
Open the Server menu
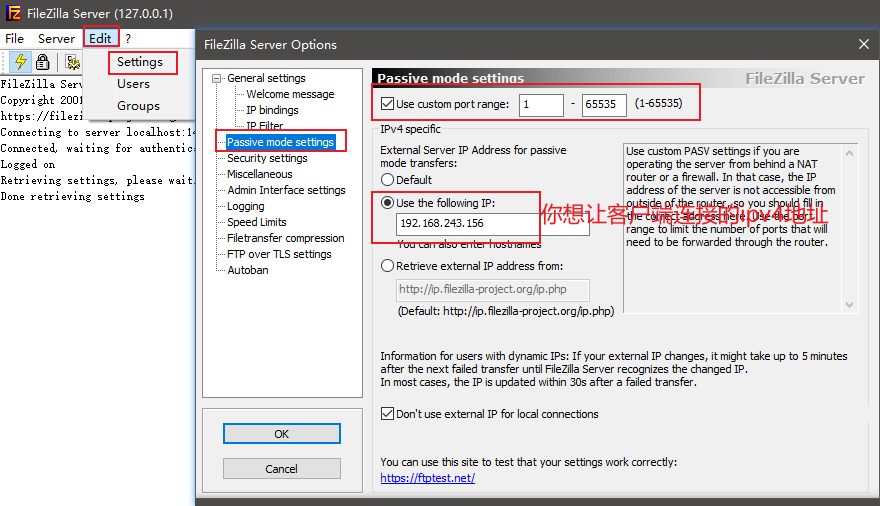point(56,38)
